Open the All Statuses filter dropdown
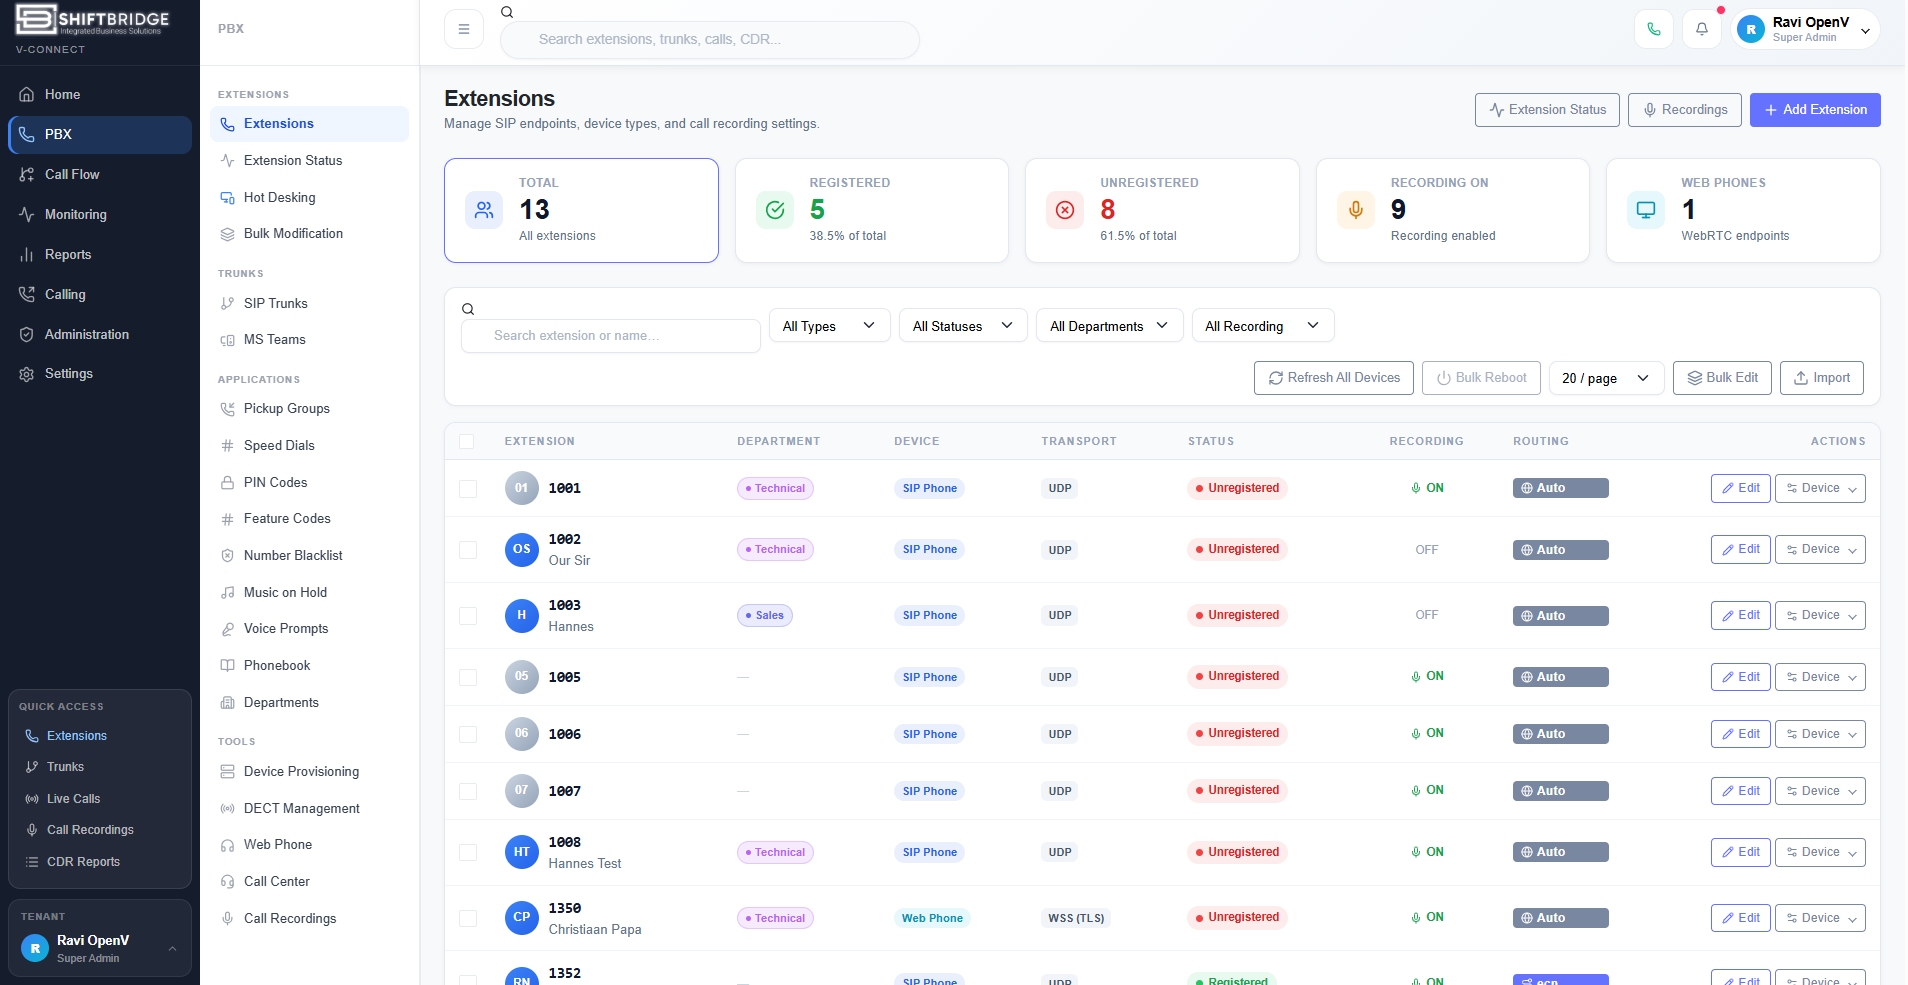 coord(963,326)
